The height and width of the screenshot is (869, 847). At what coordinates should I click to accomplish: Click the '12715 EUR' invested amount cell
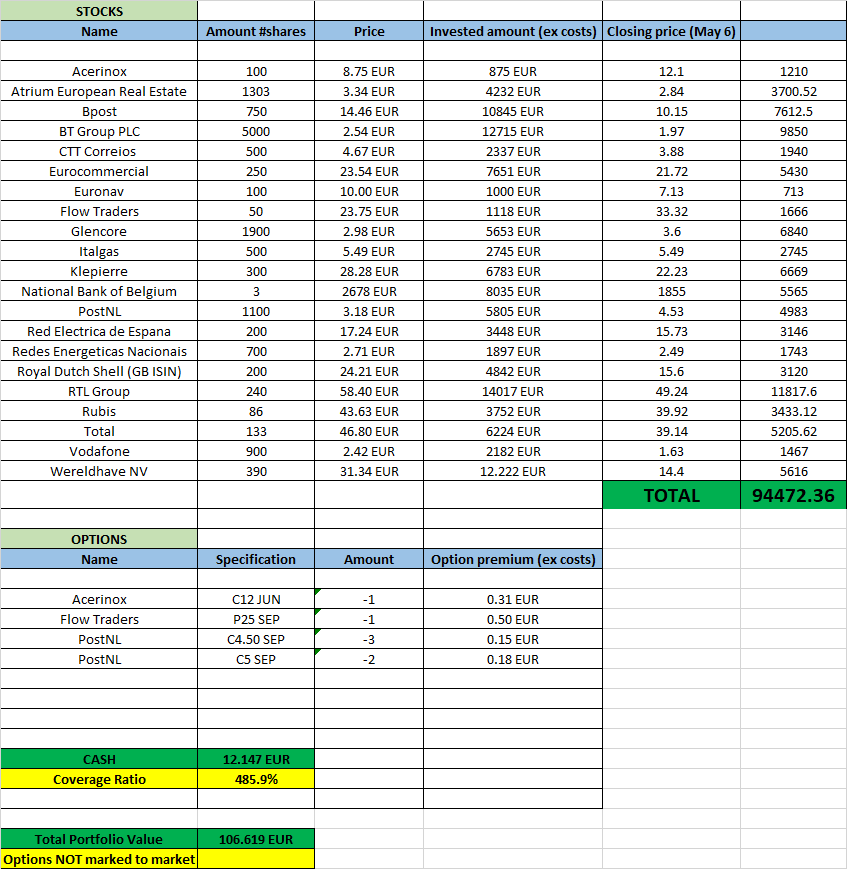pos(513,131)
